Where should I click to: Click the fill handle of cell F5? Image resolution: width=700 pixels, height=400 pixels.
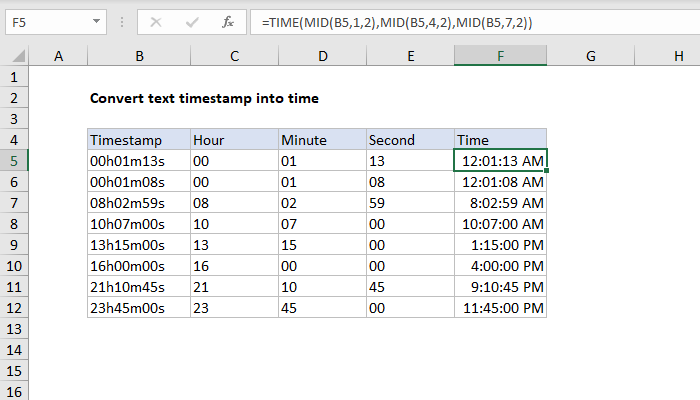[546, 171]
